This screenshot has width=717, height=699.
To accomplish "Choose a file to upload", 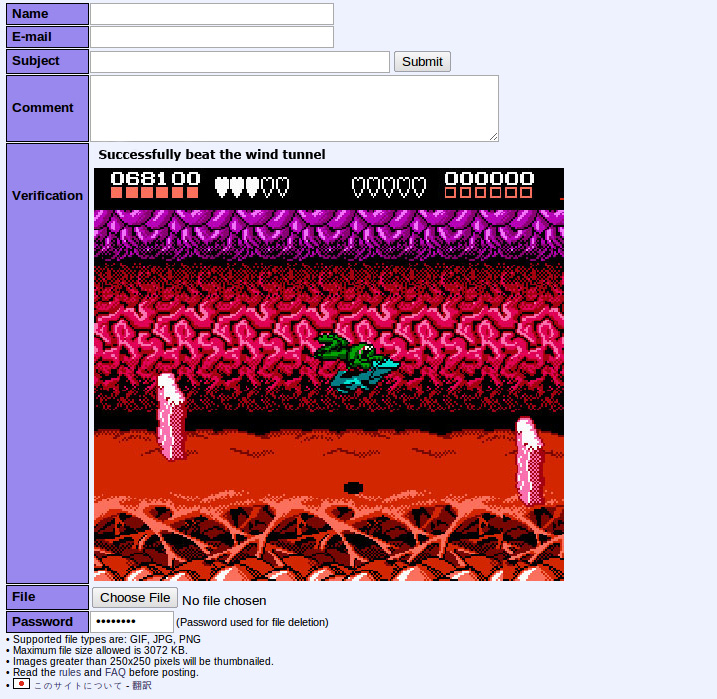I will pyautogui.click(x=135, y=598).
